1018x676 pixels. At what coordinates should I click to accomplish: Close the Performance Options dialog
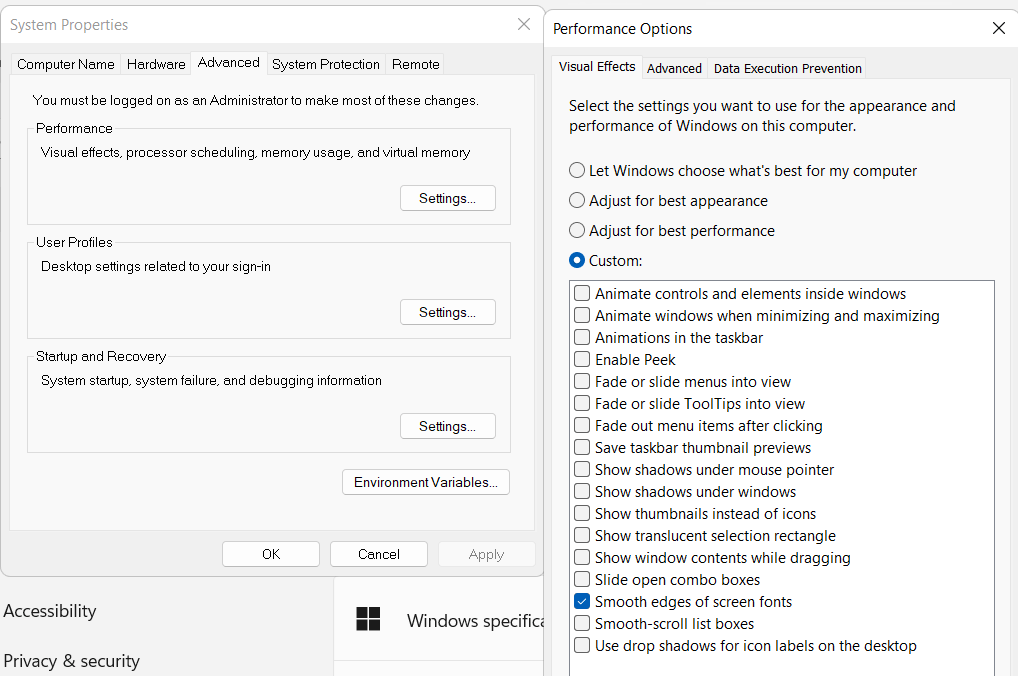(x=998, y=29)
